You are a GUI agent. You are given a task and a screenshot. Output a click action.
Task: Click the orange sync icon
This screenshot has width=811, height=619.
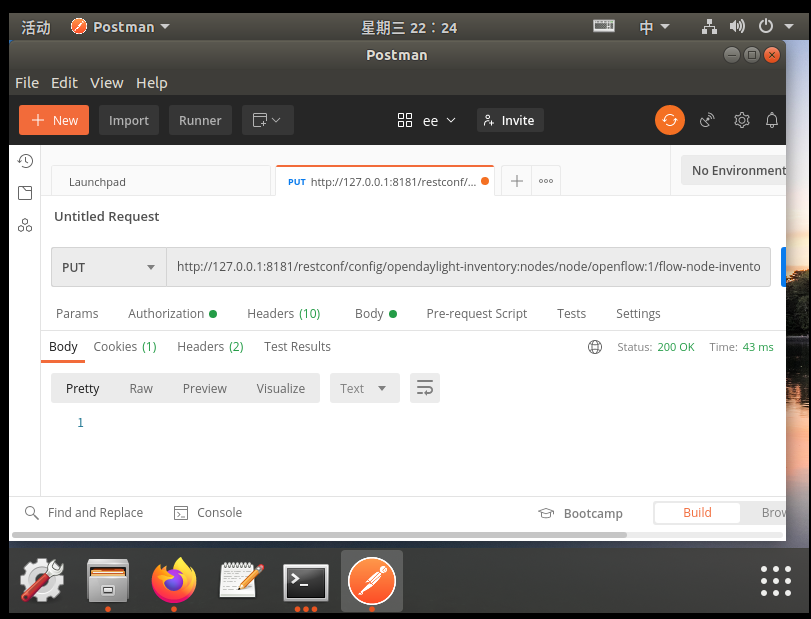point(670,120)
